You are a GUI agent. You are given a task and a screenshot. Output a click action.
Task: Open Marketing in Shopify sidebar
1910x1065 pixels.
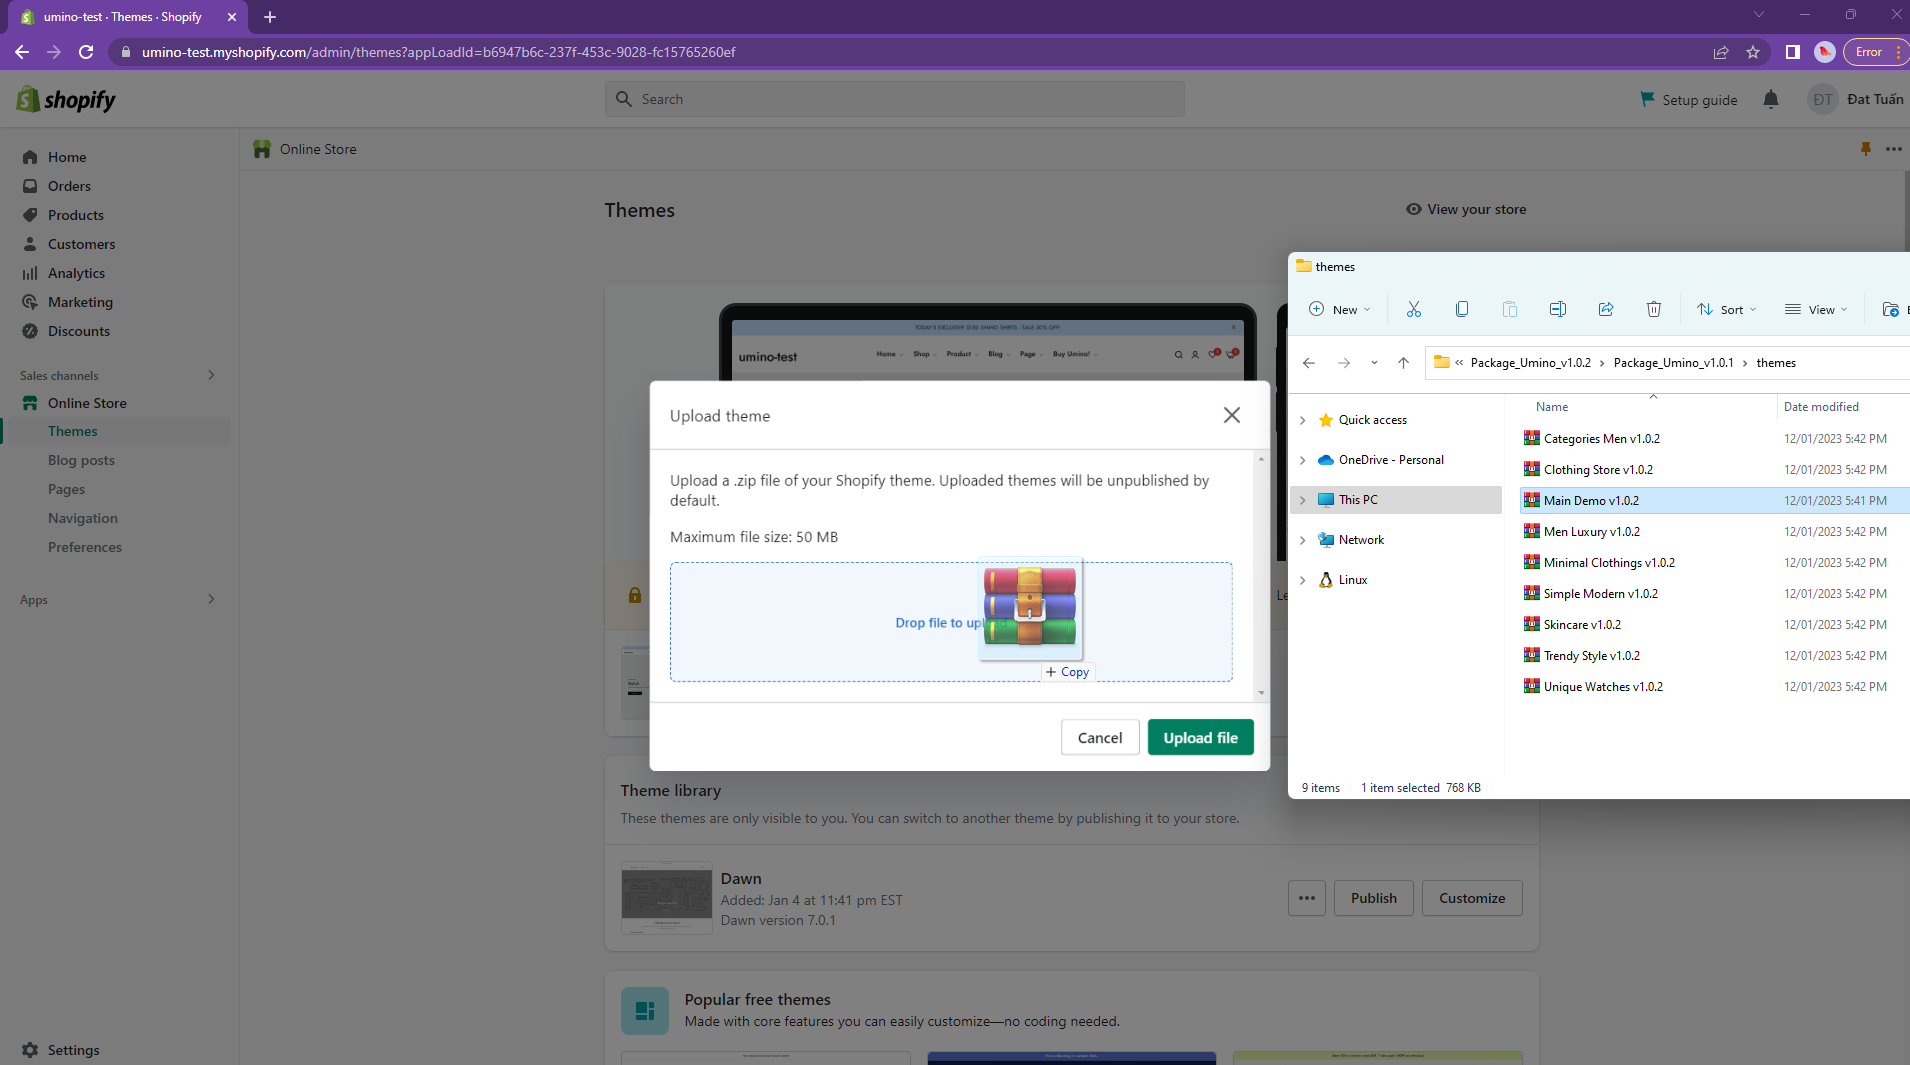[x=80, y=302]
